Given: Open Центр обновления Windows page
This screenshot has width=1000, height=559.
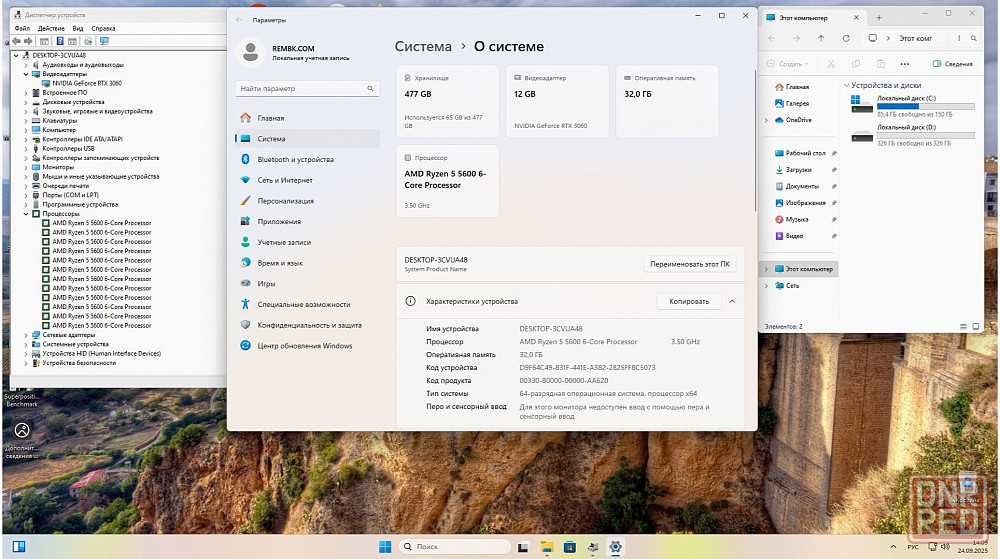Looking at the screenshot, I should tap(304, 346).
